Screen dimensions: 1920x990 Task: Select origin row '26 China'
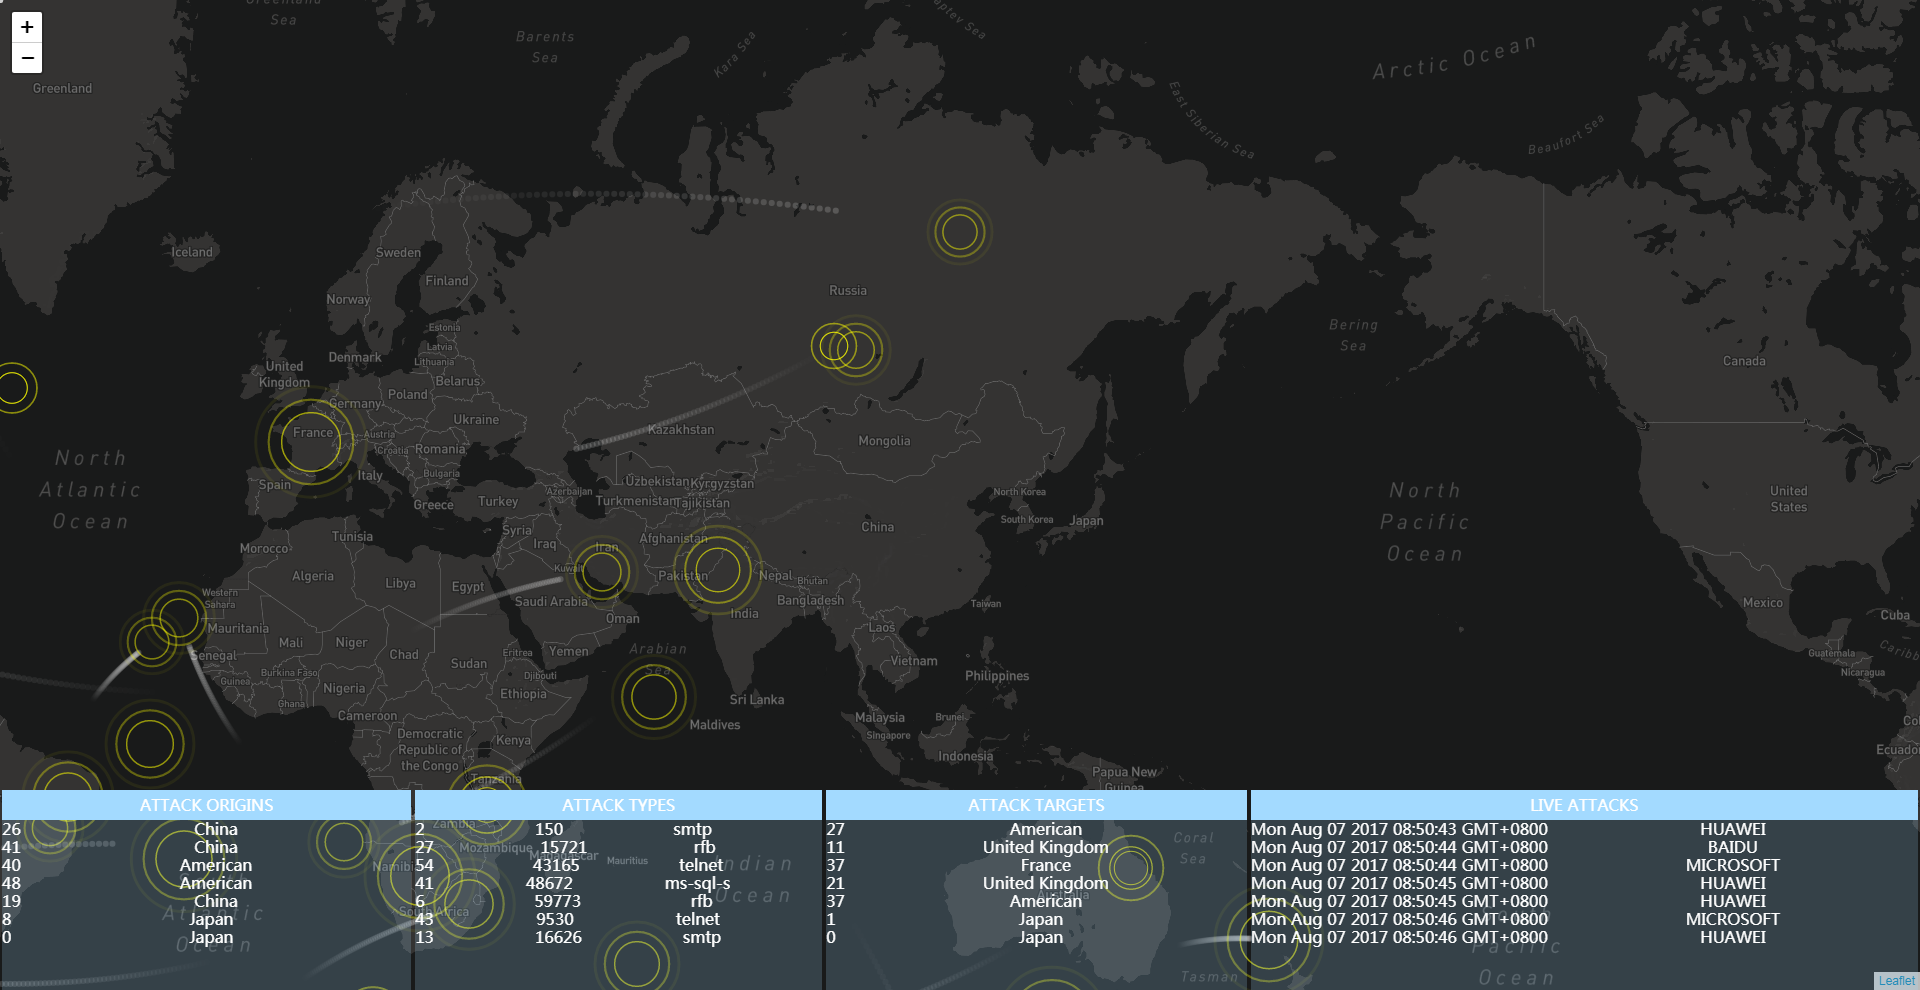point(206,829)
